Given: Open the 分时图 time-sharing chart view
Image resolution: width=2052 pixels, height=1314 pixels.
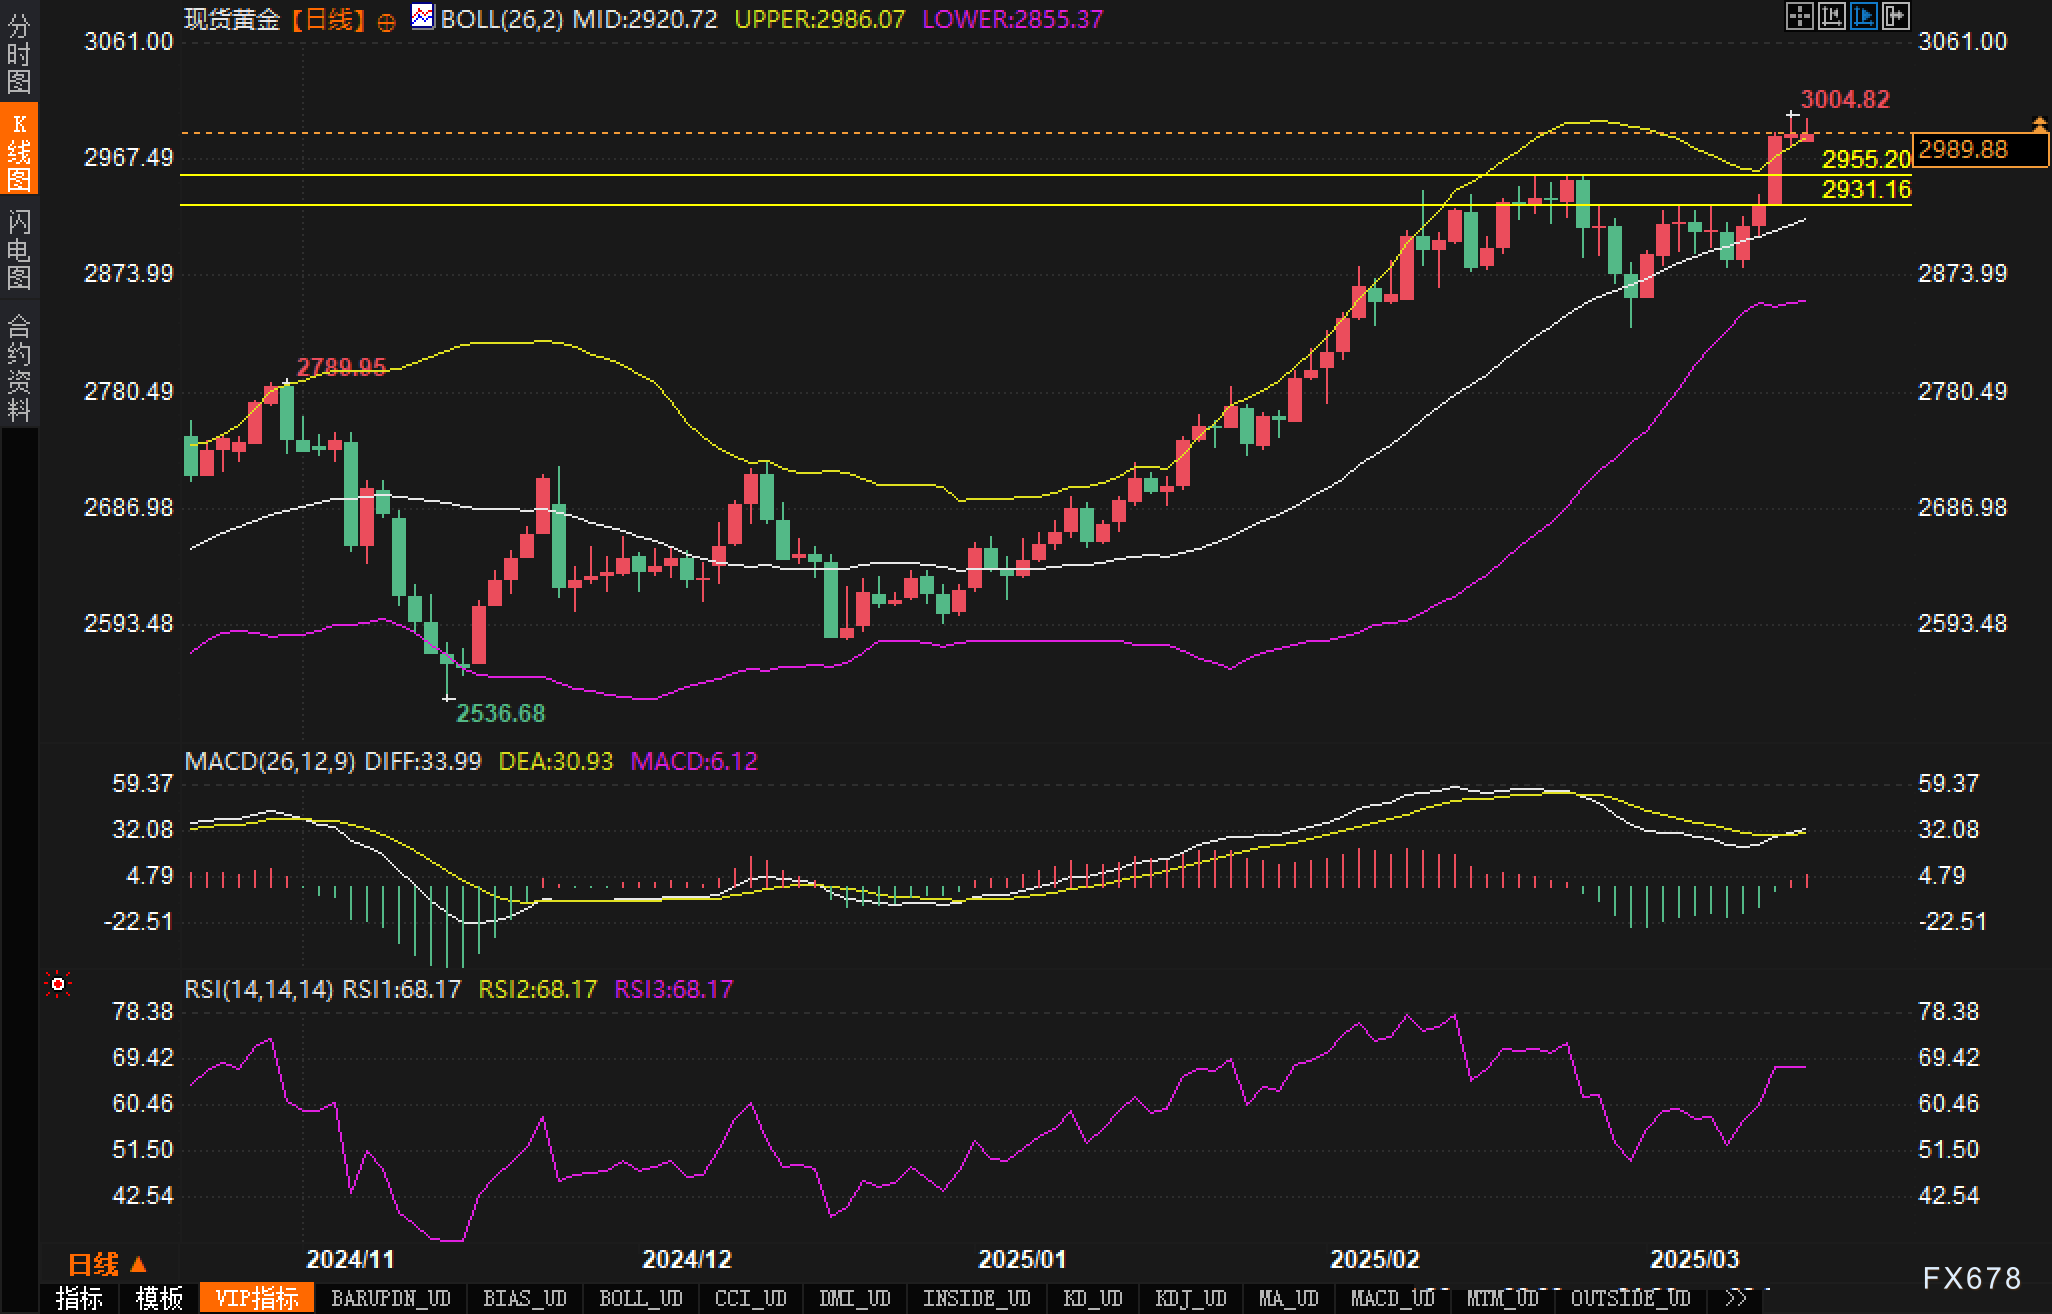Looking at the screenshot, I should pyautogui.click(x=19, y=54).
